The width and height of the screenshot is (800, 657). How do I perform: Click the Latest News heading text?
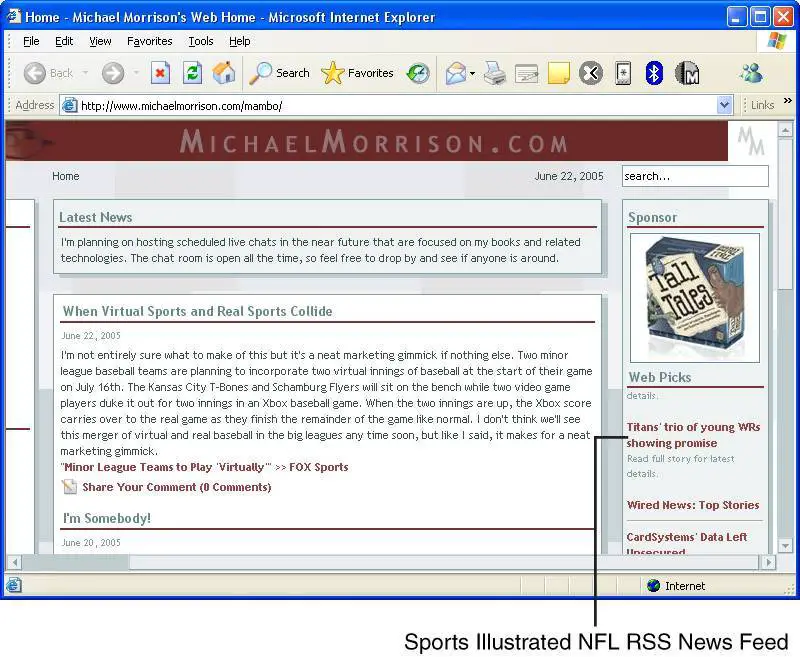(x=95, y=217)
